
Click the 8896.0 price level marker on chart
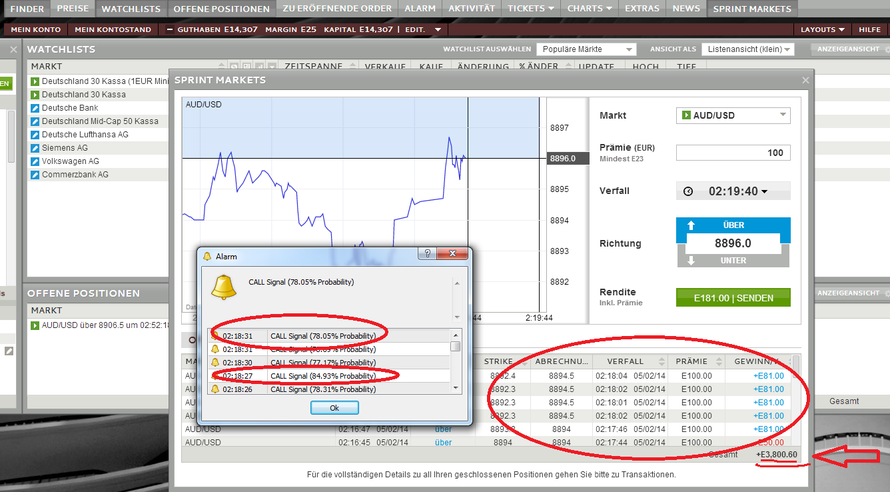click(x=568, y=158)
